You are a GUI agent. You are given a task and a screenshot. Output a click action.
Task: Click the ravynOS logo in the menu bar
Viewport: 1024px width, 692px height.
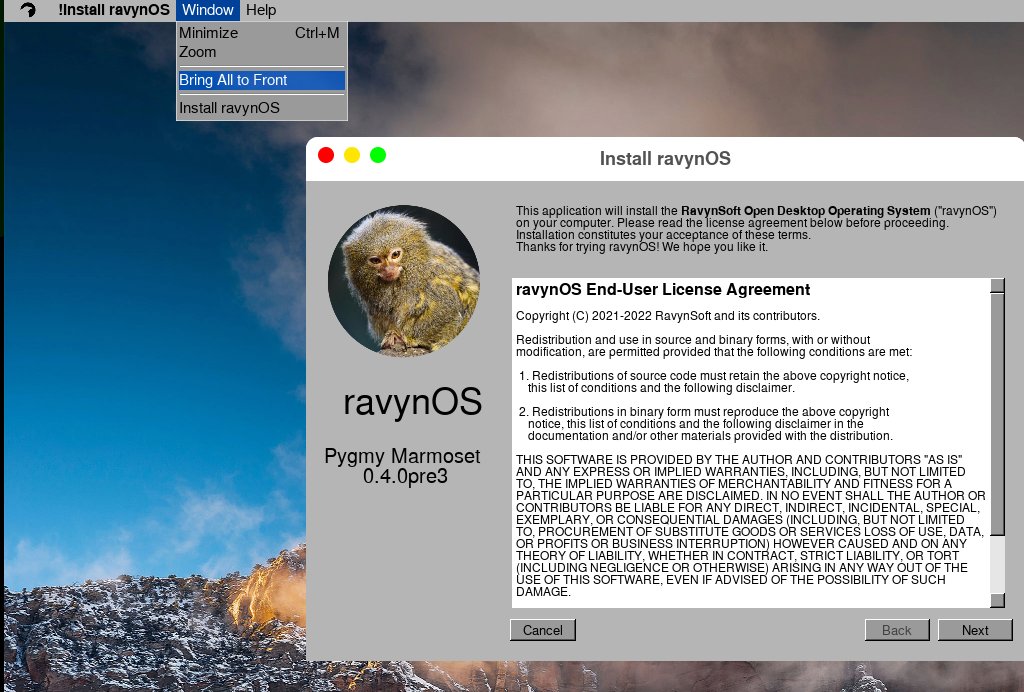pos(28,11)
